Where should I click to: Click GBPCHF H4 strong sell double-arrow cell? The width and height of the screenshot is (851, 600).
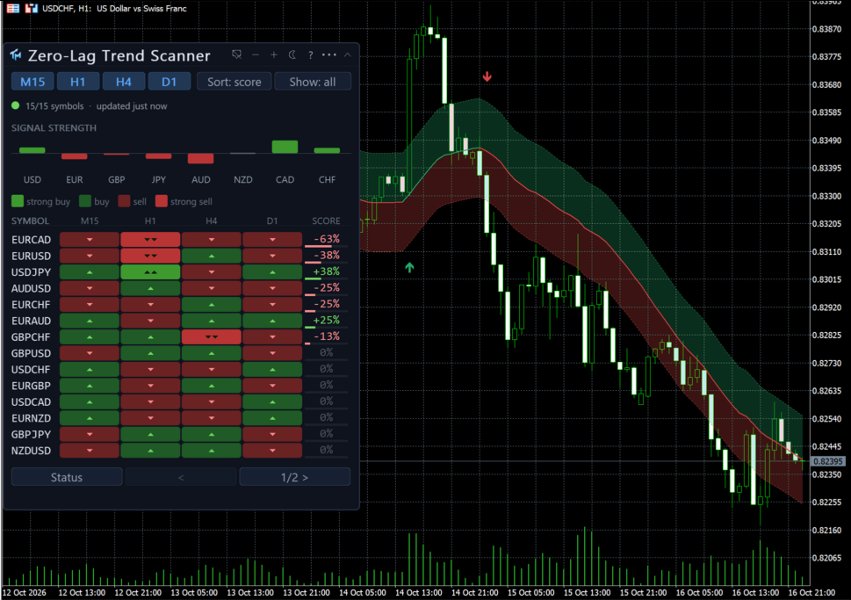211,337
